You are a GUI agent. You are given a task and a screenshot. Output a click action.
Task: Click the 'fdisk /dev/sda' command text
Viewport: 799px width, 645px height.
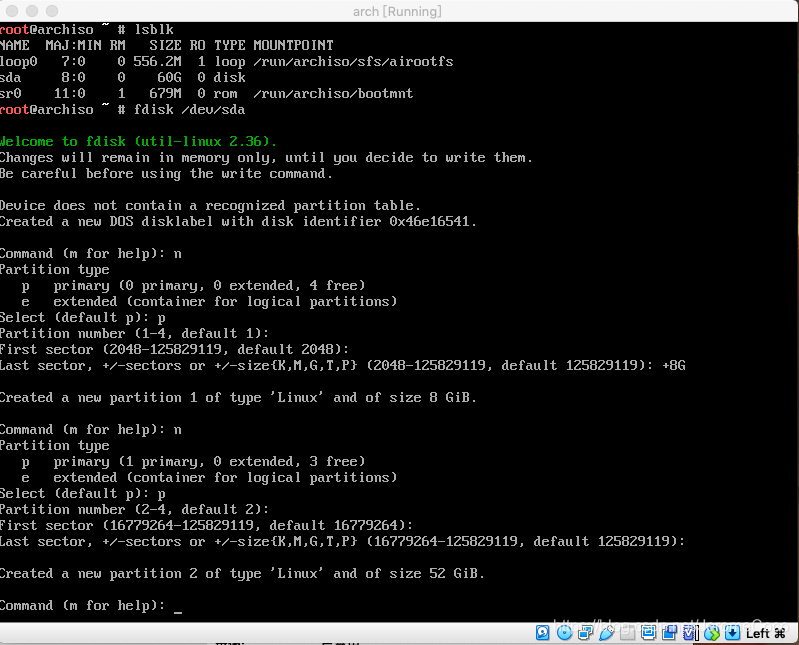[x=189, y=110]
